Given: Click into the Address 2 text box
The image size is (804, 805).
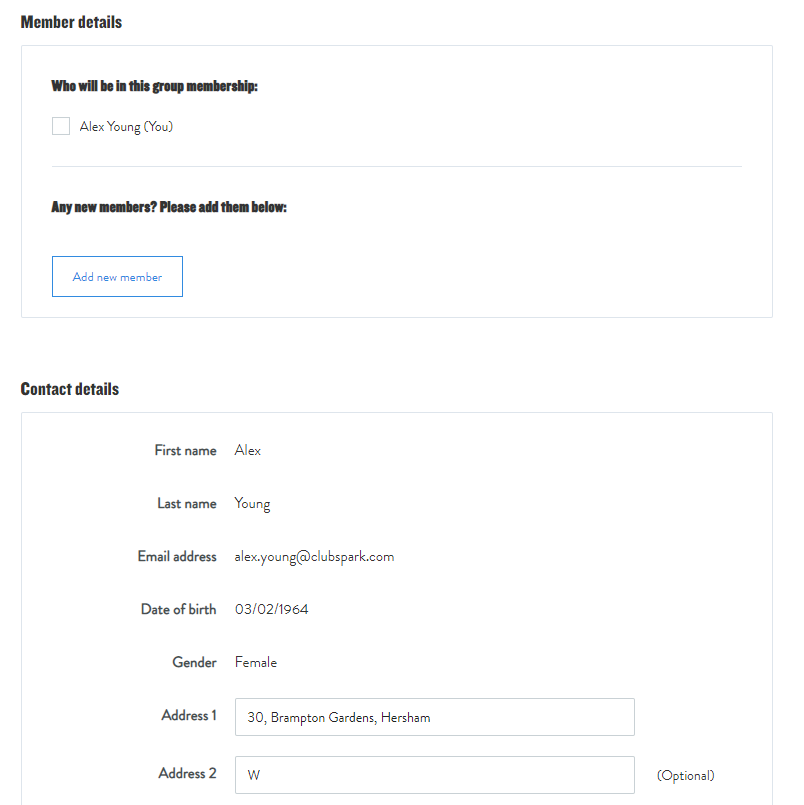Looking at the screenshot, I should [434, 775].
